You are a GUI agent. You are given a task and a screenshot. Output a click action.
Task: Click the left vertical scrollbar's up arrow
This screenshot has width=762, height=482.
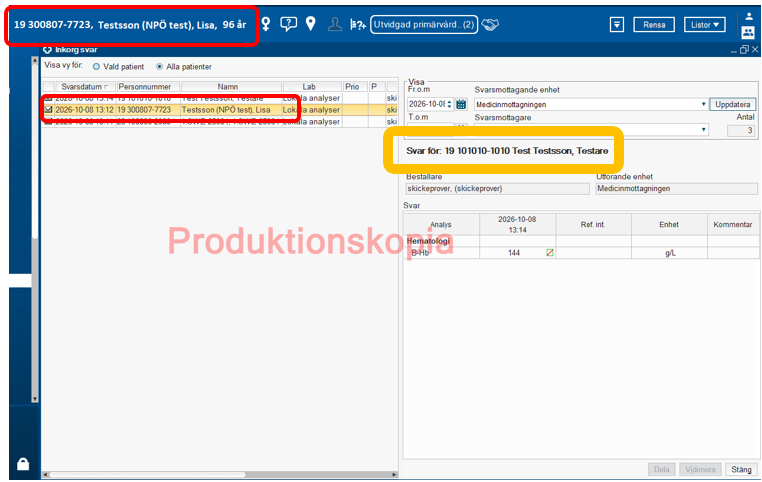[35, 60]
